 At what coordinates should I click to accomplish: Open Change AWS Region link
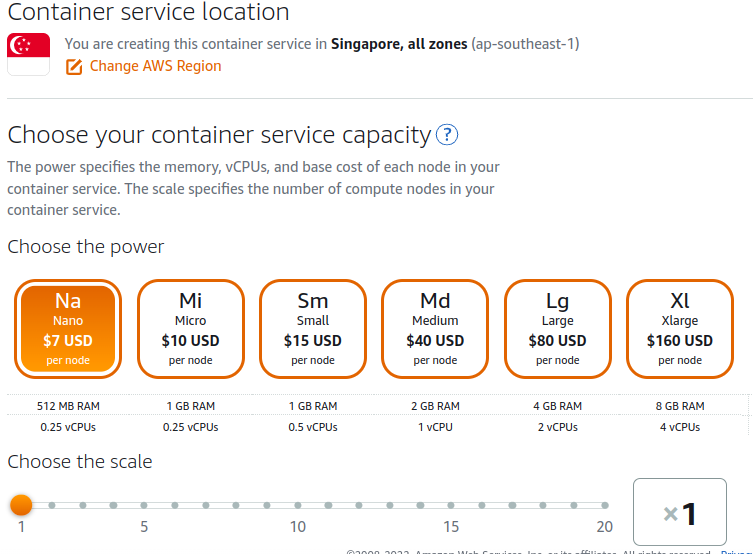pyautogui.click(x=155, y=66)
